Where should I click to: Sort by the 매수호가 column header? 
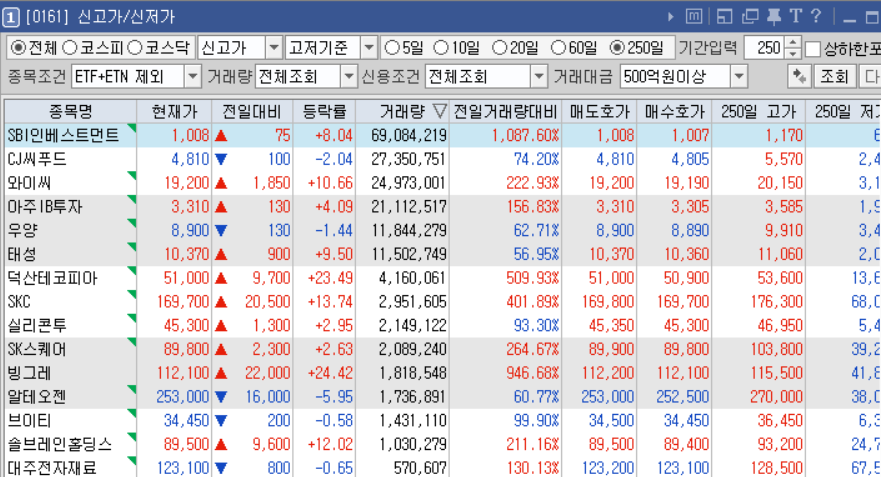[x=674, y=112]
